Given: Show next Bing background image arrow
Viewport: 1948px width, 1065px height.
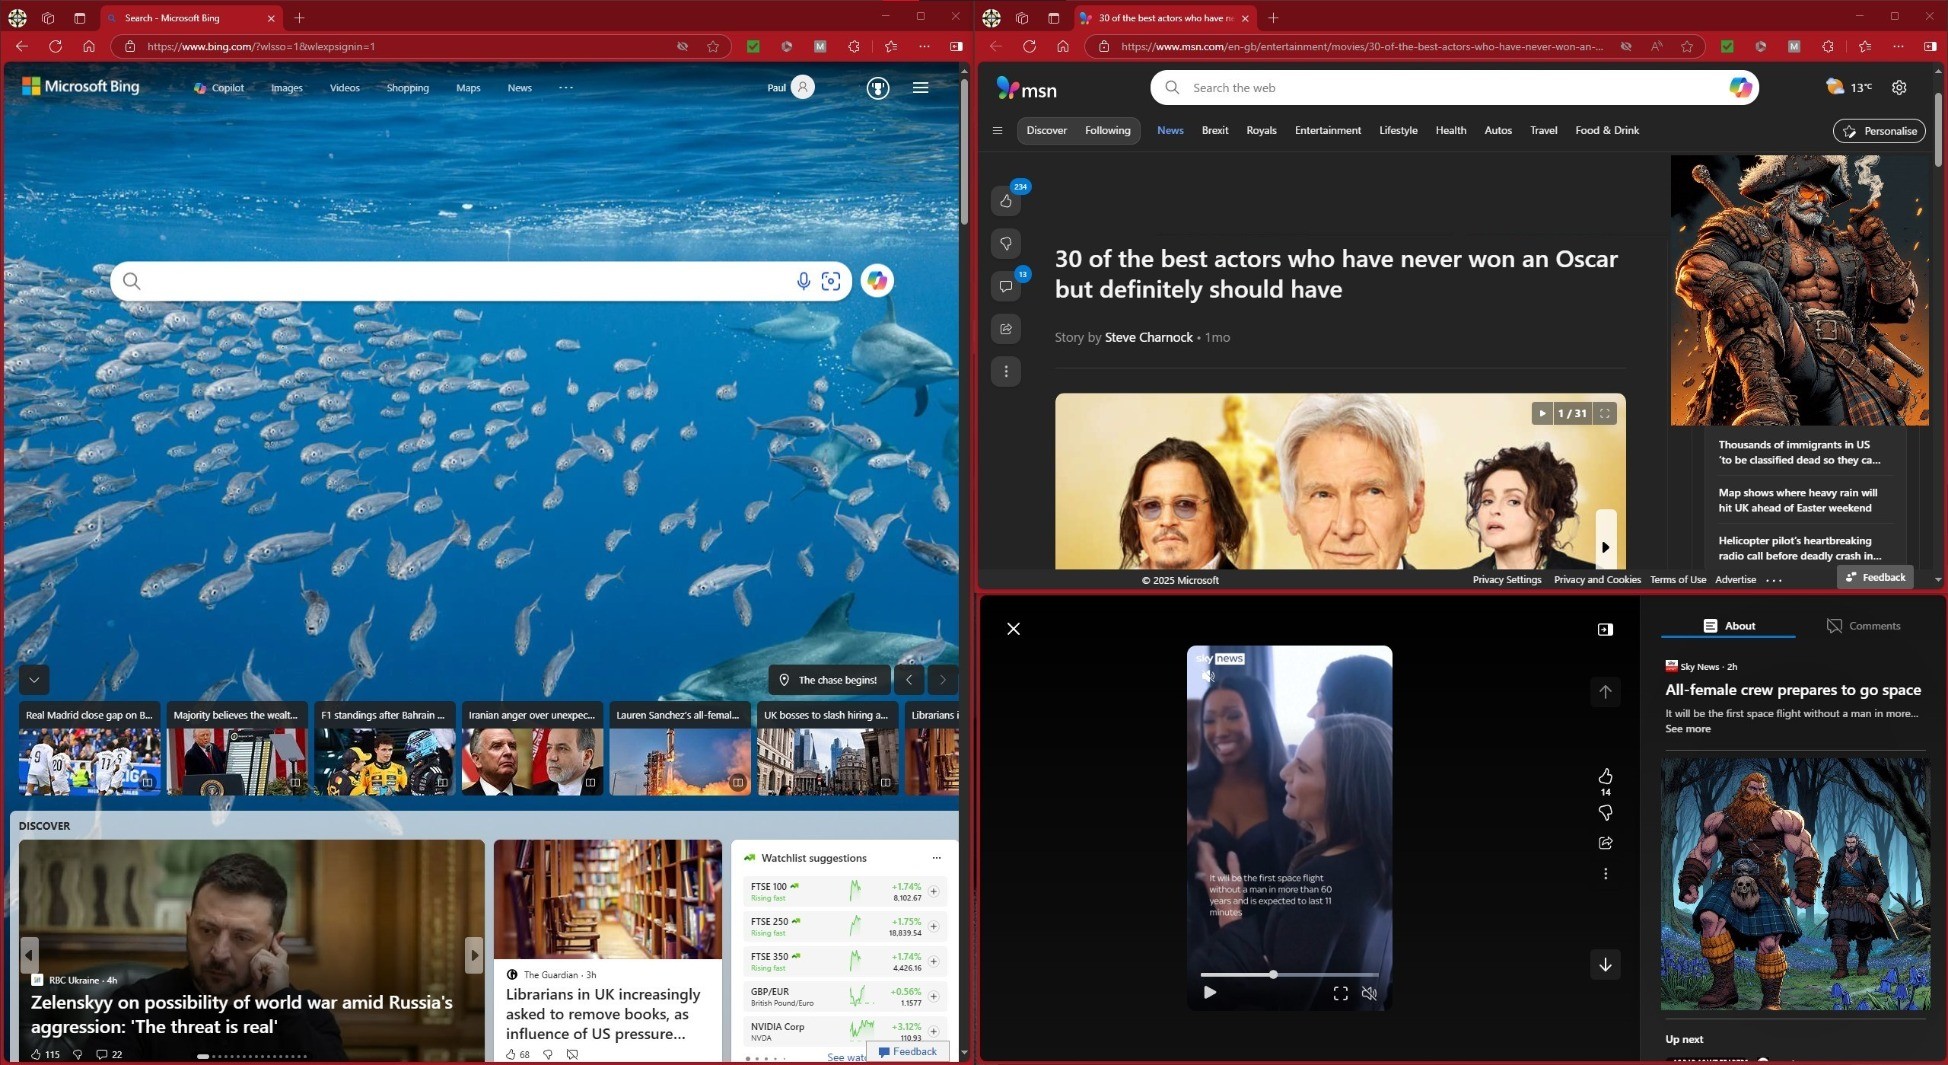Looking at the screenshot, I should (942, 680).
